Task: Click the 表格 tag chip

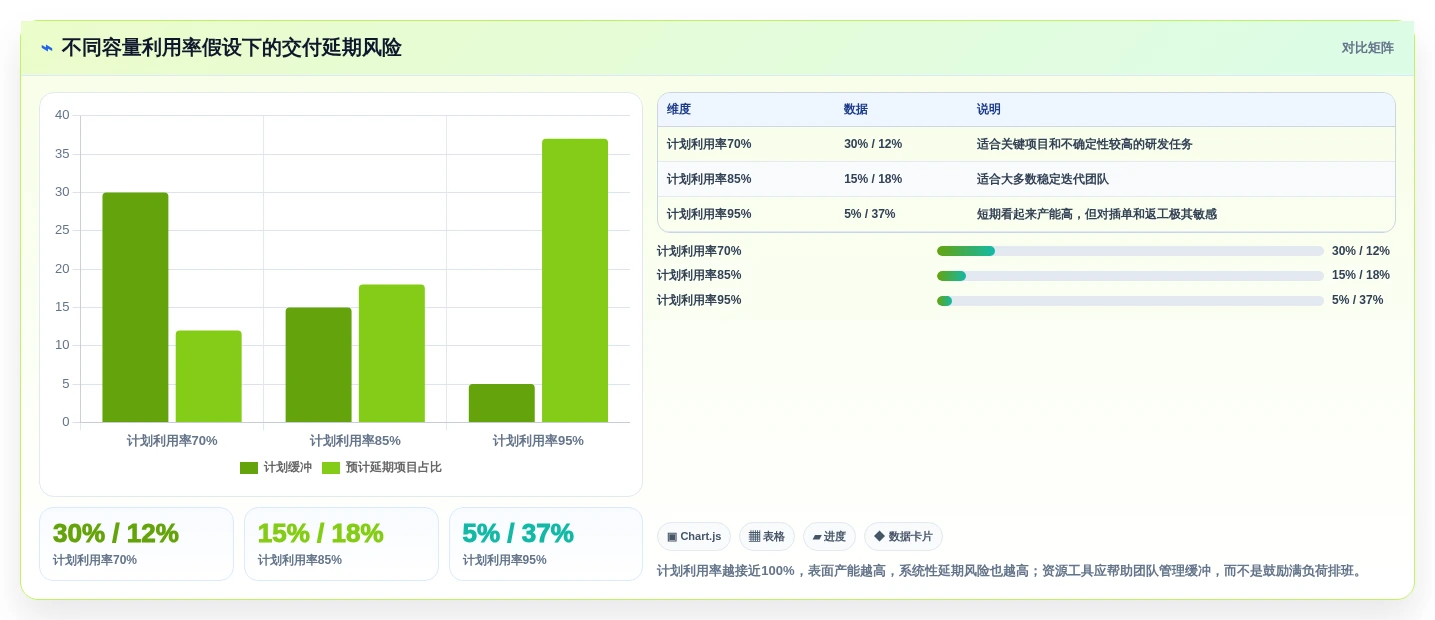Action: click(767, 537)
